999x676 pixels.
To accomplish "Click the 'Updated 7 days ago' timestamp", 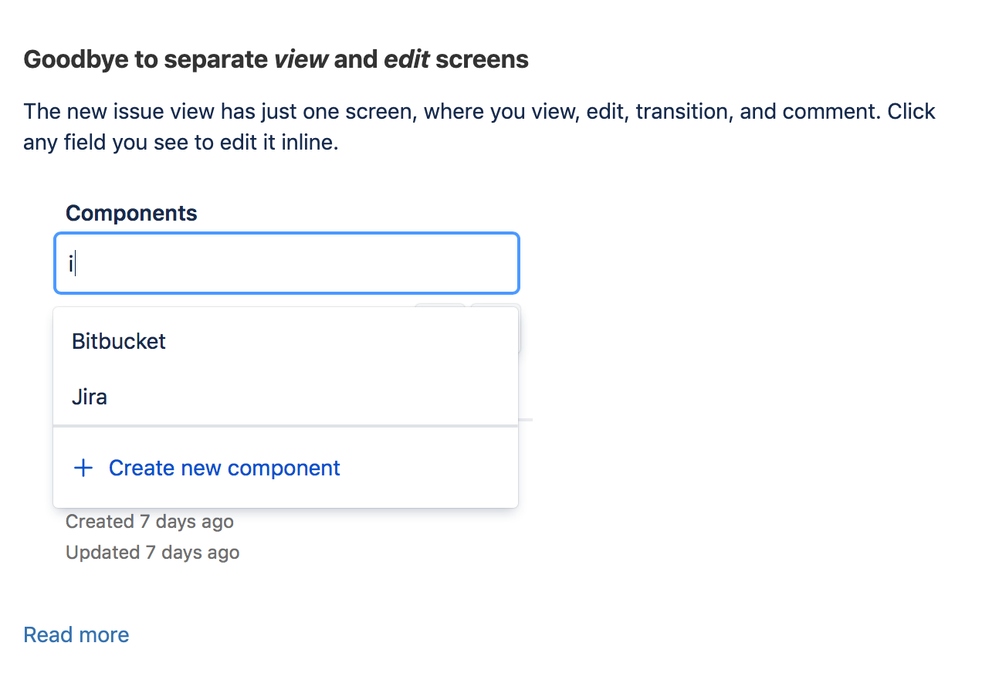I will [152, 552].
